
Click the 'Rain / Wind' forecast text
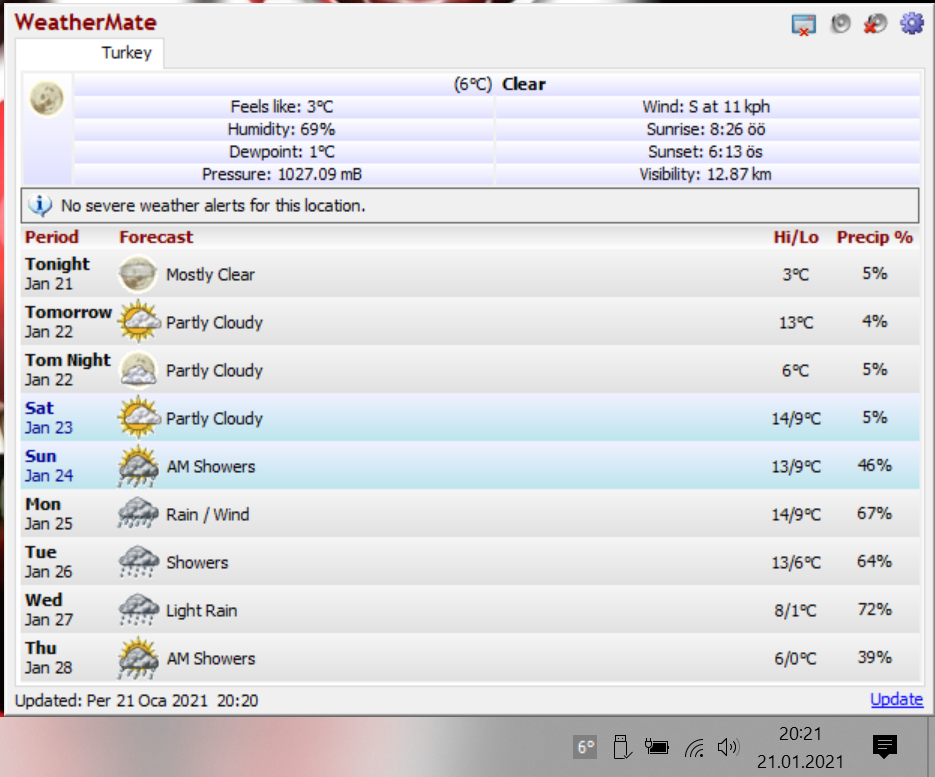208,514
